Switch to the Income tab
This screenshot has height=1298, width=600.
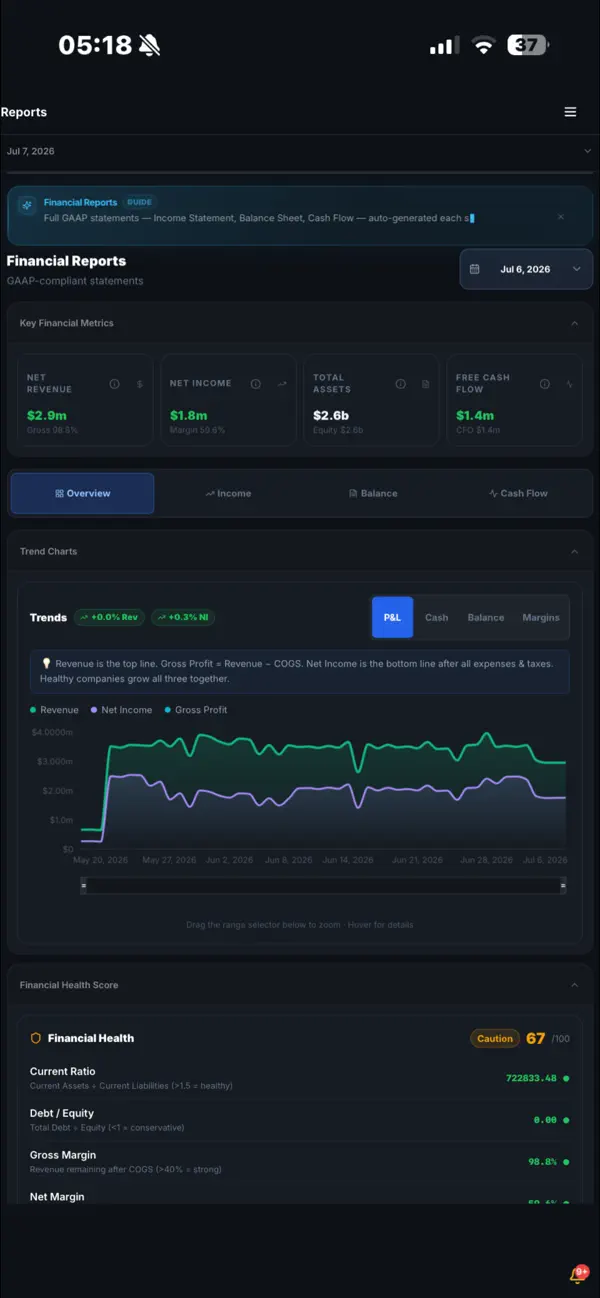228,493
